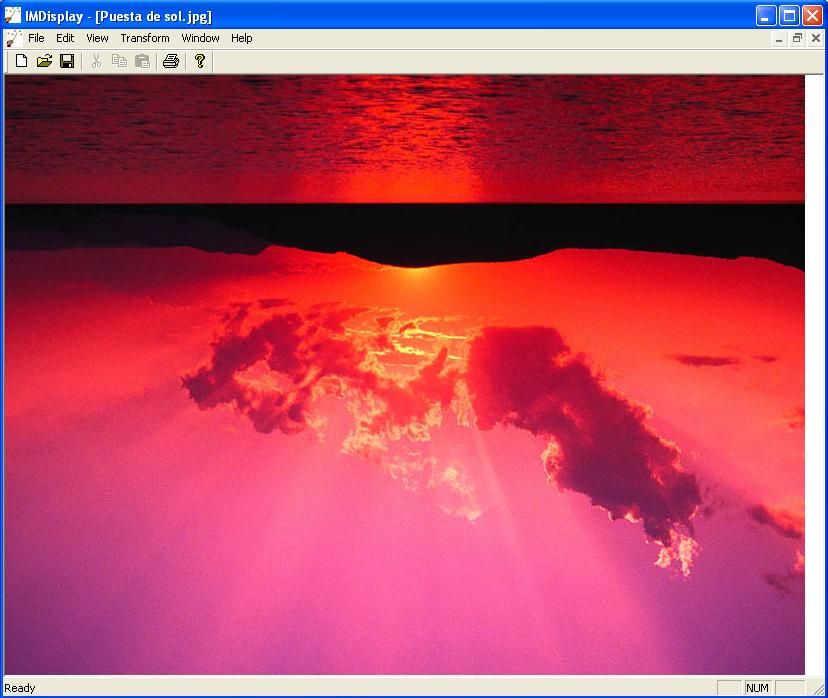Image resolution: width=828 pixels, height=698 pixels.
Task: Open the Window menu
Action: click(x=200, y=38)
